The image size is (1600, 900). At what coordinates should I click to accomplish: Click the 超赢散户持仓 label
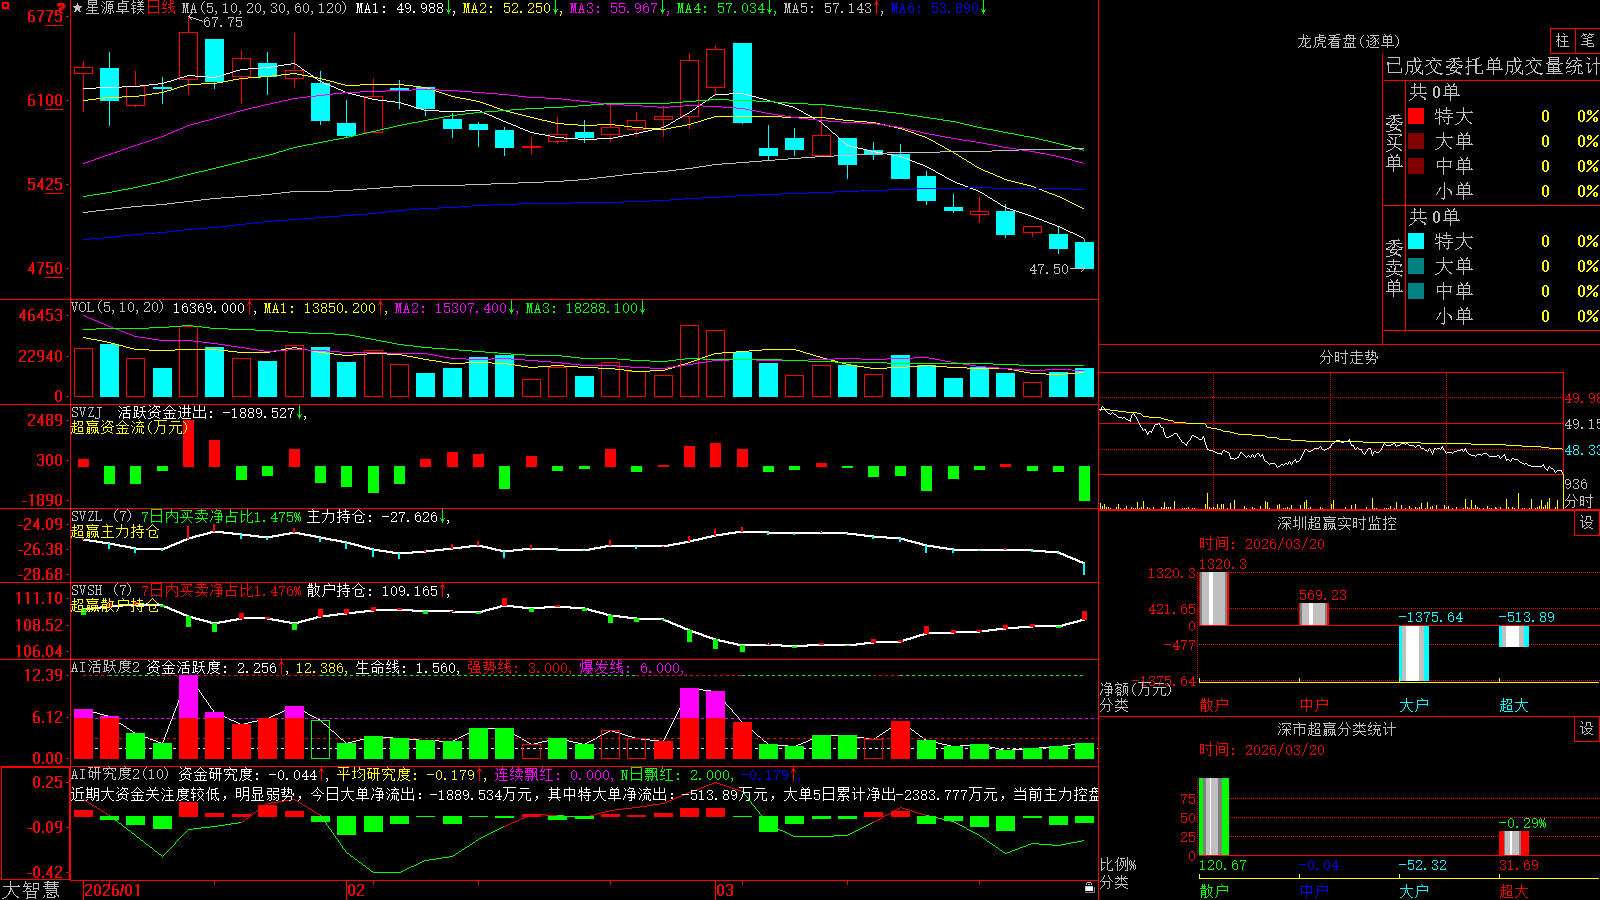click(115, 606)
